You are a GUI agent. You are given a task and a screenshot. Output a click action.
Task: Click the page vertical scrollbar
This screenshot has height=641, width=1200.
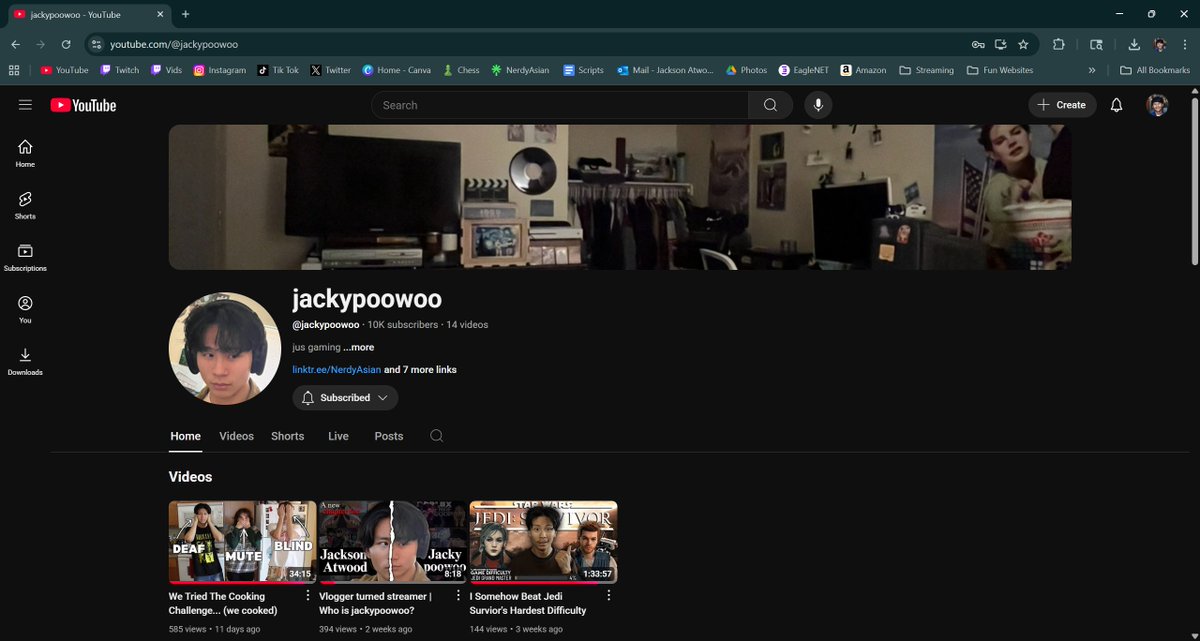click(x=1194, y=180)
